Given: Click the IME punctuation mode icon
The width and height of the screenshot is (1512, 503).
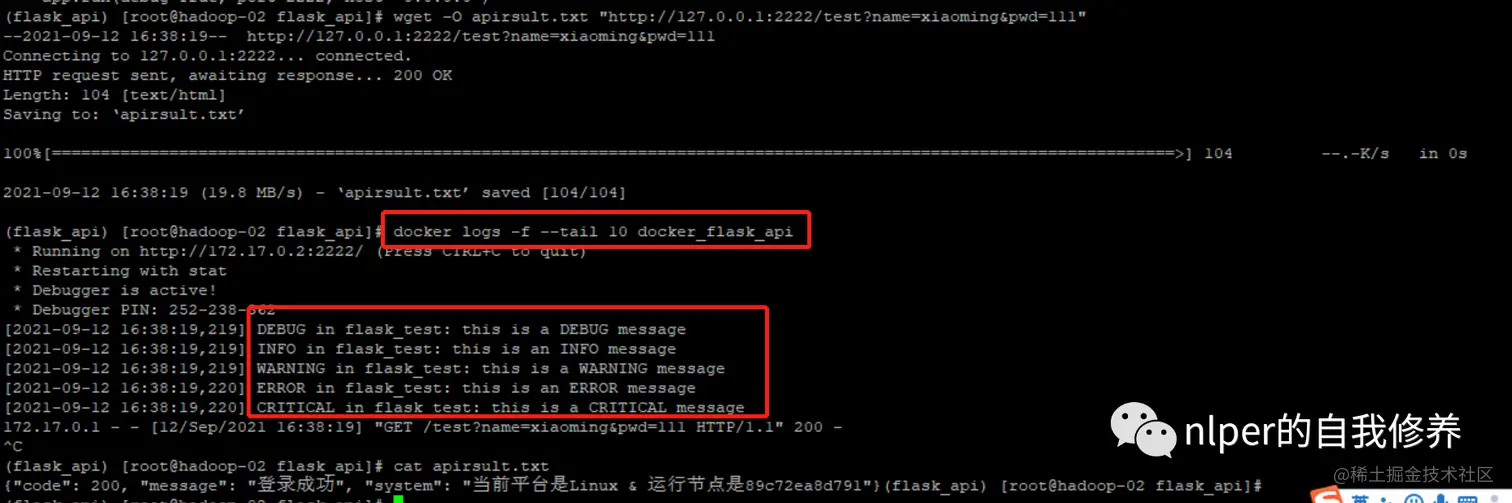Looking at the screenshot, I should point(1387,499).
